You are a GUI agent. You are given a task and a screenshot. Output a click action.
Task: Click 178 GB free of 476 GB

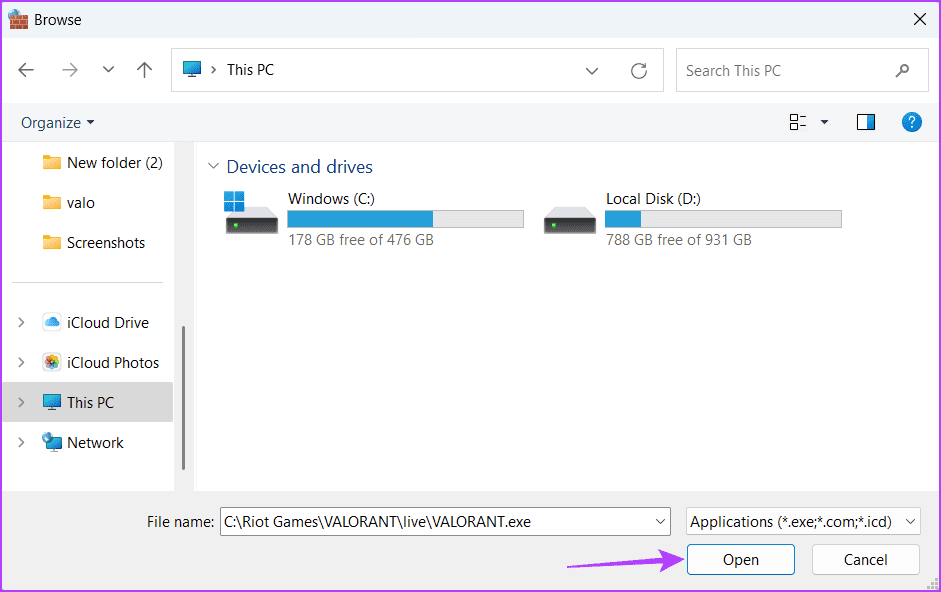pyautogui.click(x=361, y=240)
